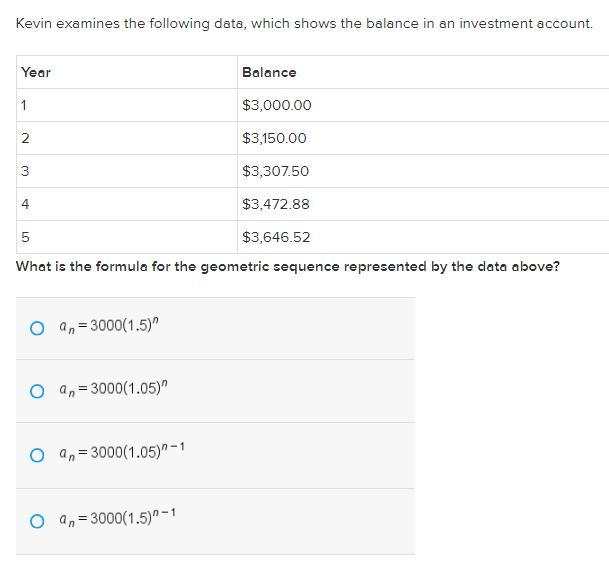Click the Balance column header
Screen dimensions: 609x567
269,72
